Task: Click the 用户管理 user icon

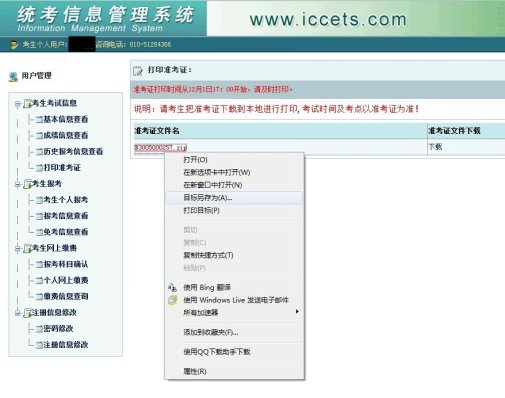Action: [13, 77]
